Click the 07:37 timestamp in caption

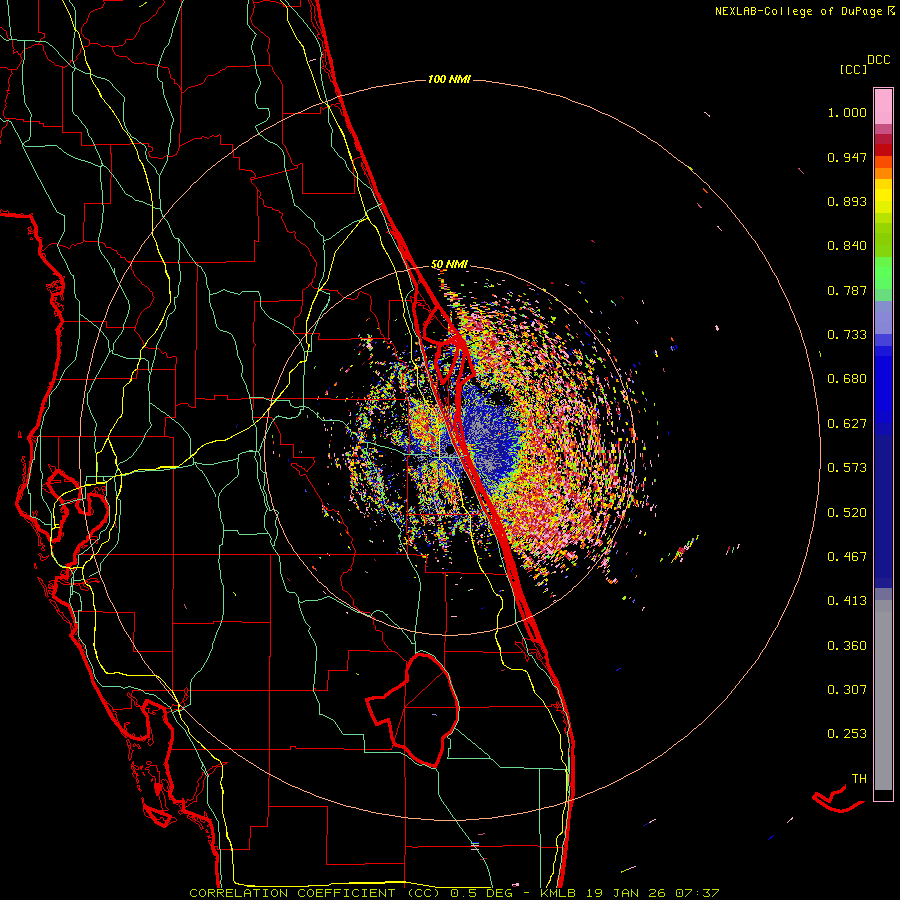pyautogui.click(x=696, y=893)
